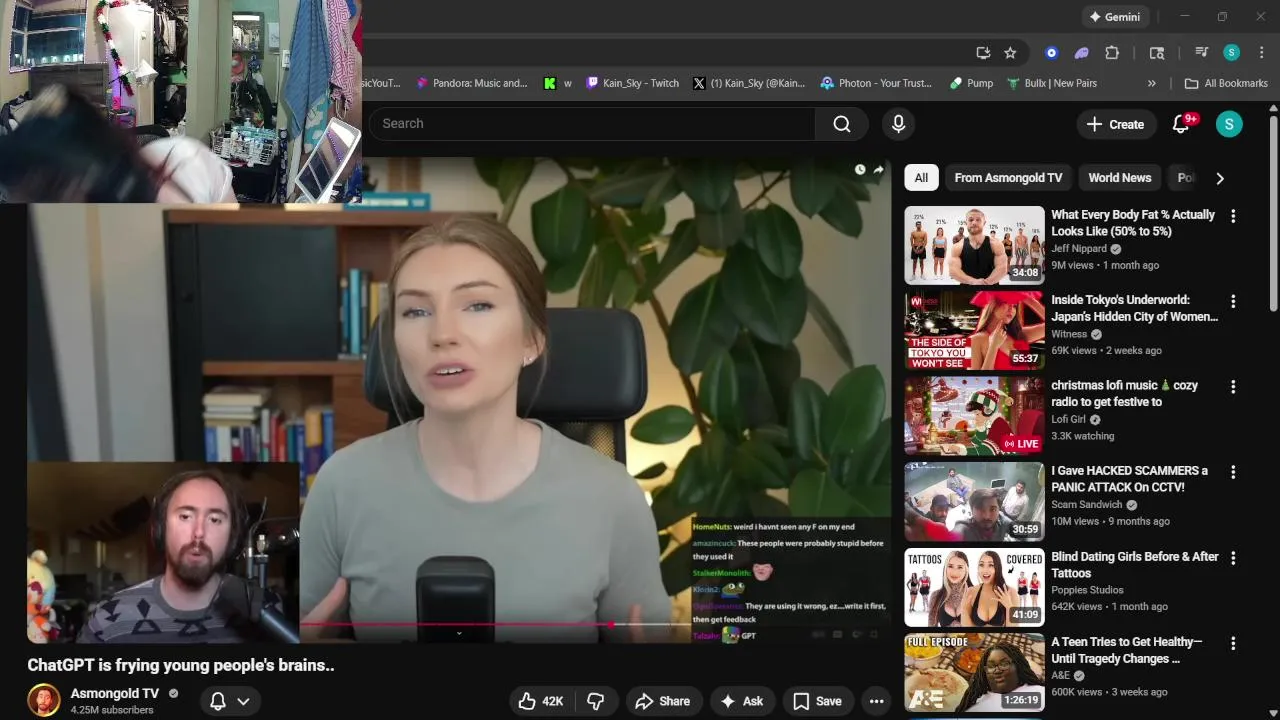Bookmark this page with the star icon
The width and height of the screenshot is (1280, 720).
pos(1010,53)
